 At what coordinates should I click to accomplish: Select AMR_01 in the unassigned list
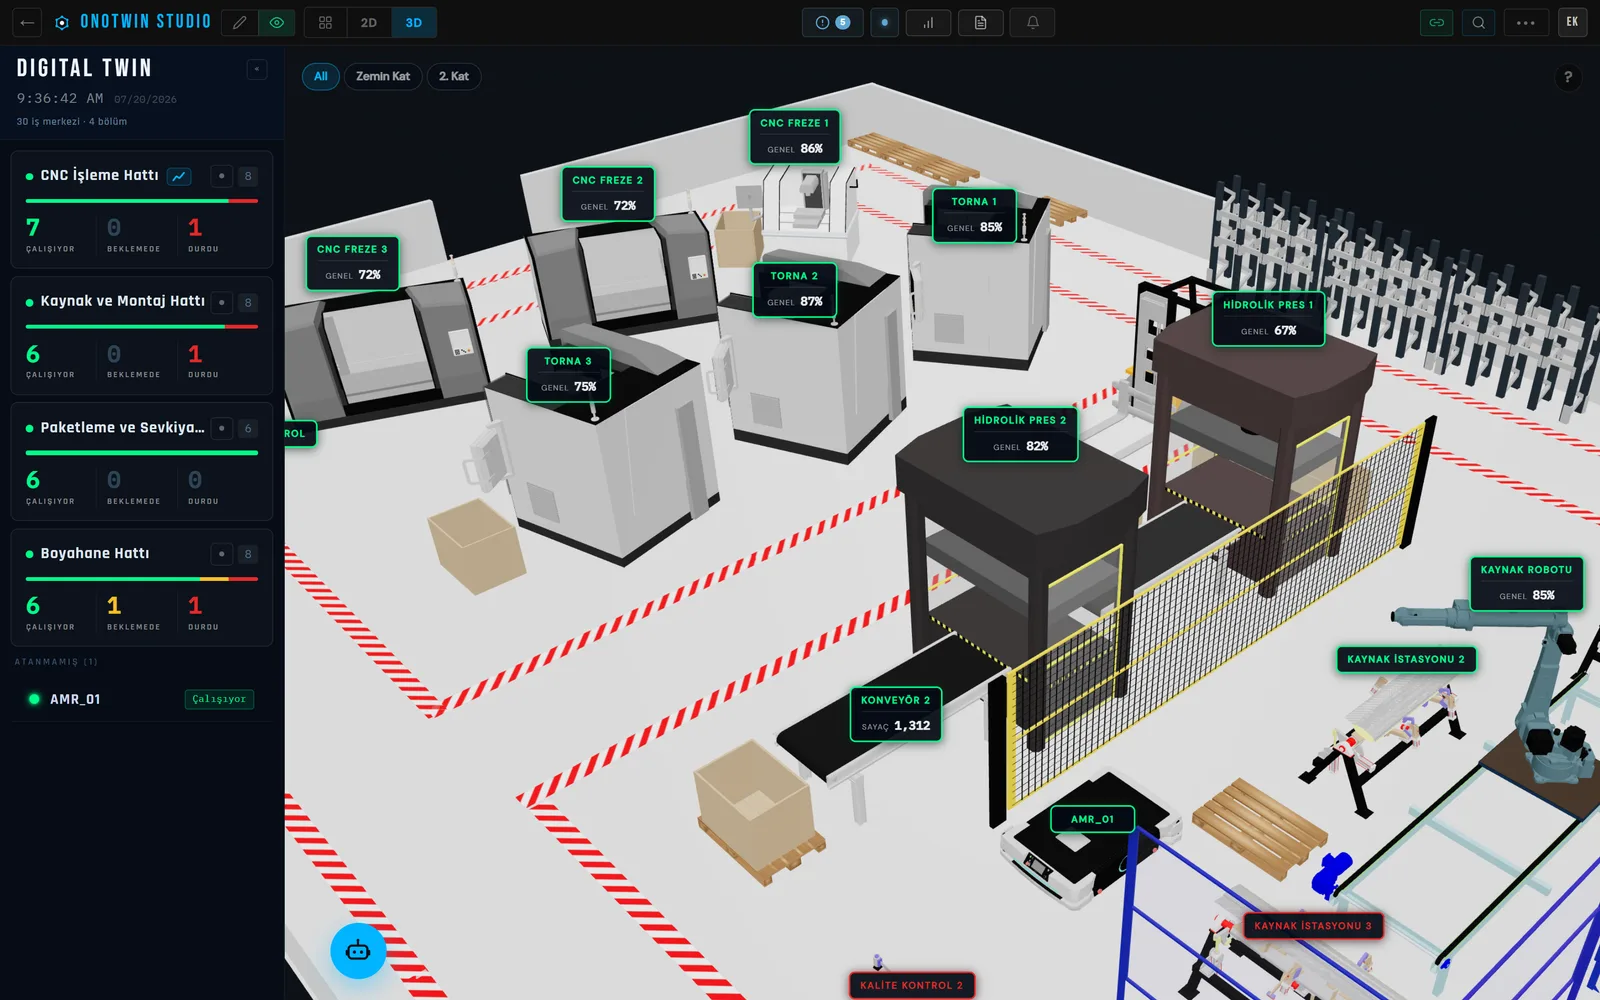(141, 699)
